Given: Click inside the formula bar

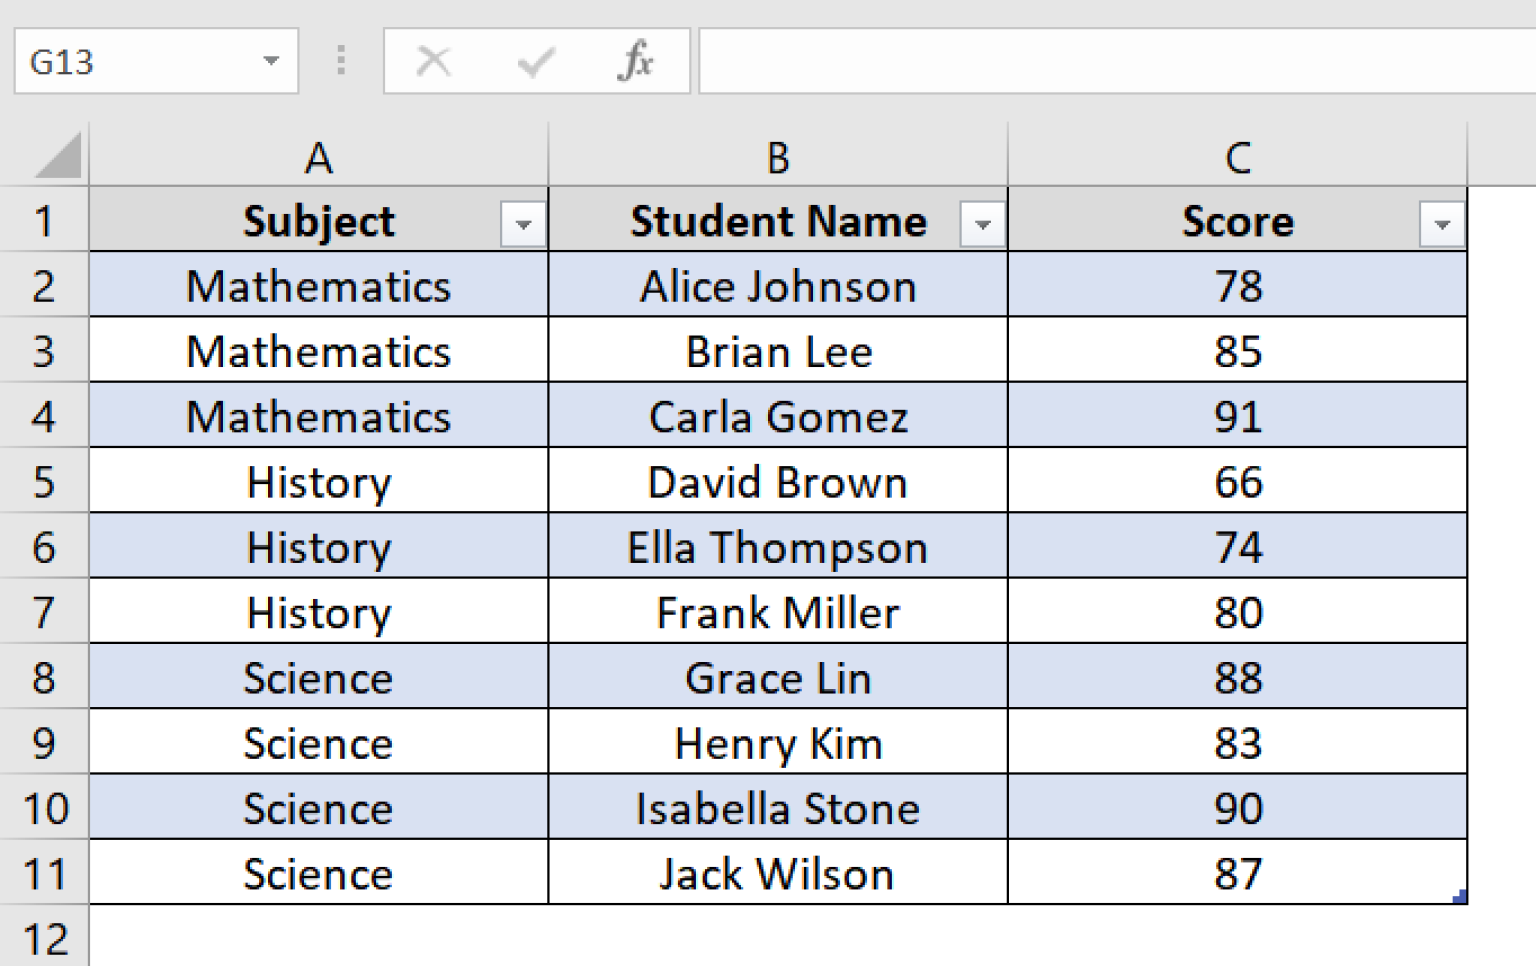Looking at the screenshot, I should click(1100, 62).
